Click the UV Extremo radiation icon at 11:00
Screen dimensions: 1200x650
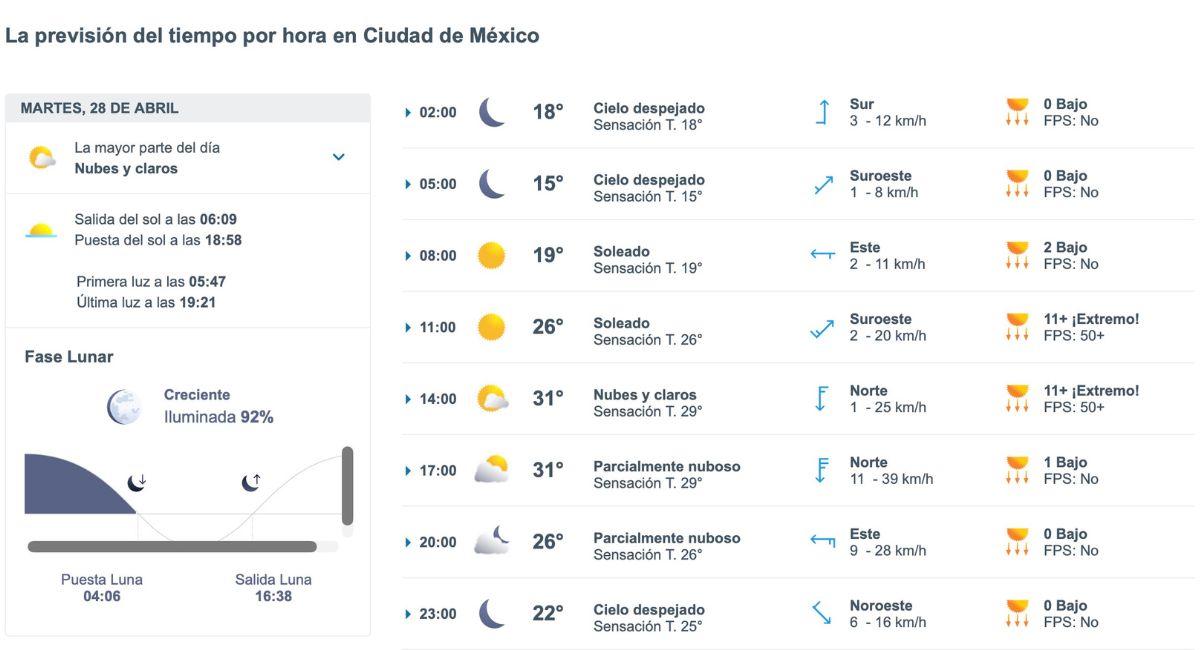(x=1018, y=327)
